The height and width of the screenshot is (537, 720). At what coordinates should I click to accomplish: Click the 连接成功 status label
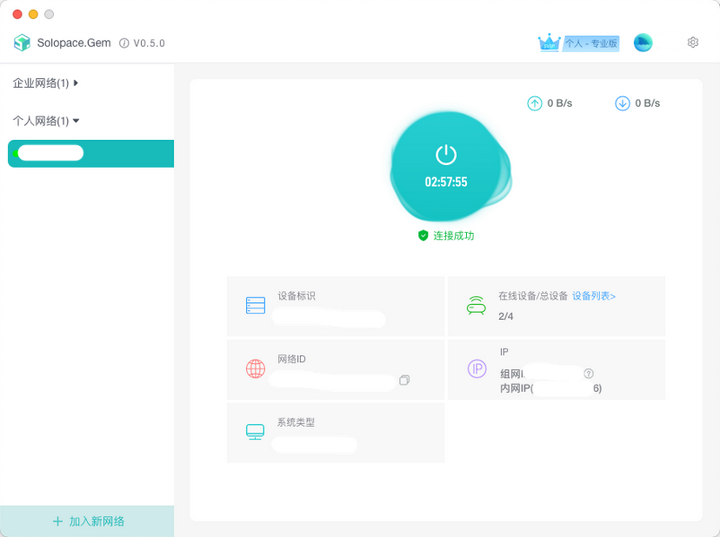tap(454, 236)
